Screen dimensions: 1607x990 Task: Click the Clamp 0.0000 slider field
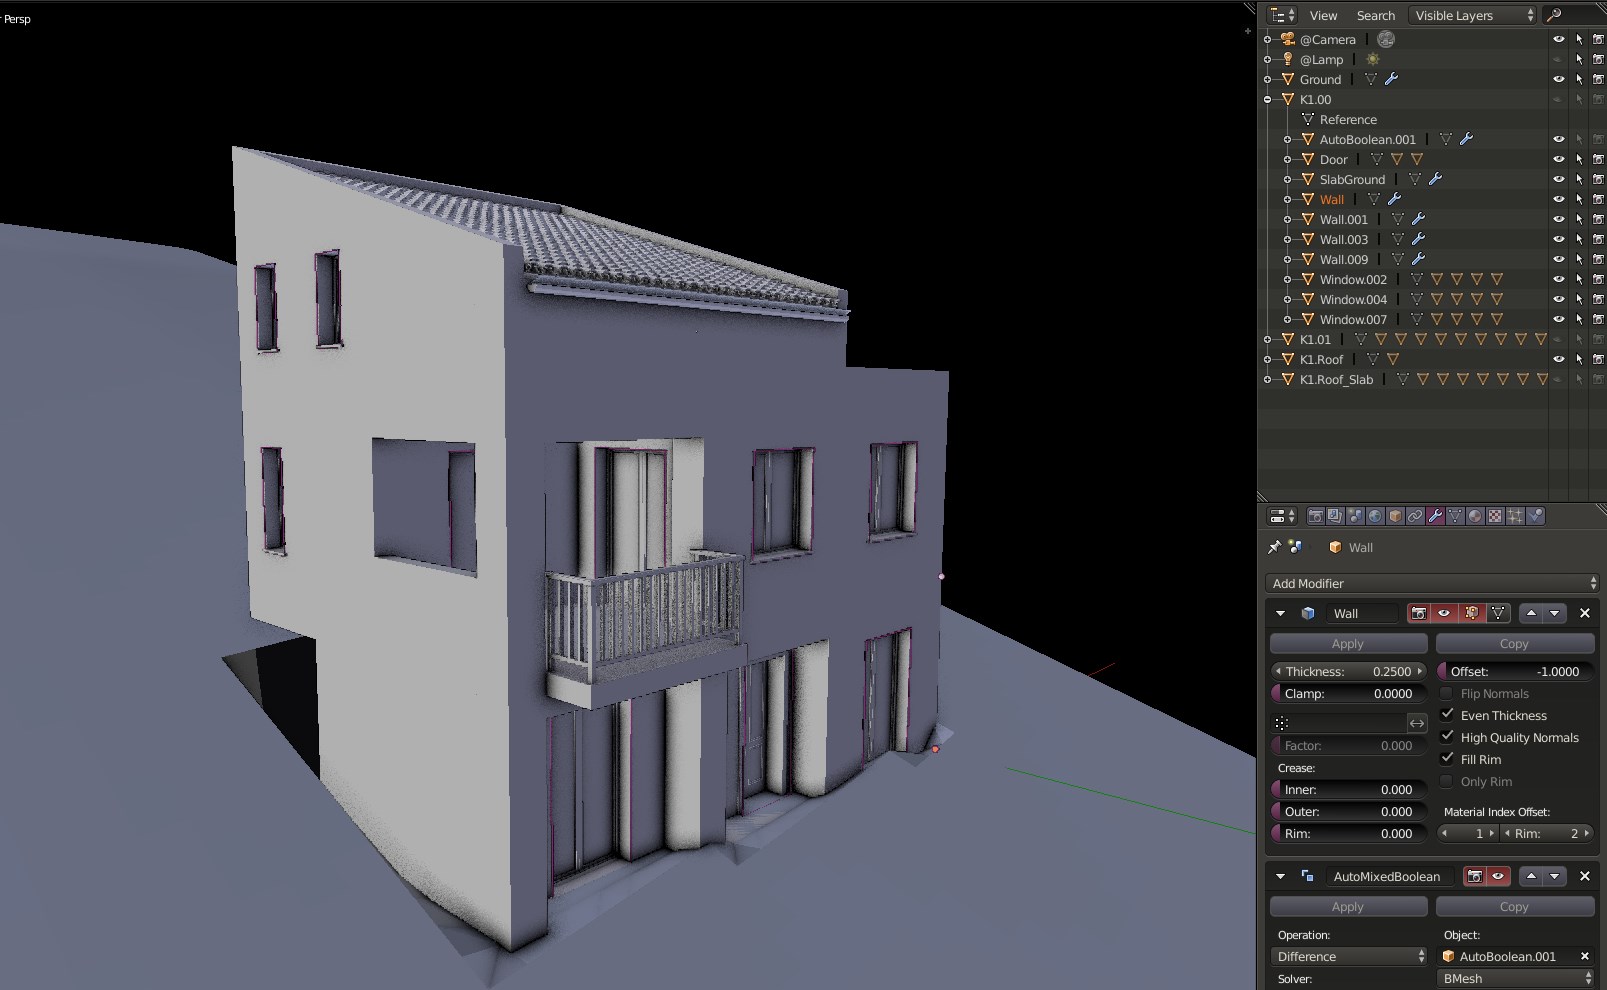tap(1348, 693)
